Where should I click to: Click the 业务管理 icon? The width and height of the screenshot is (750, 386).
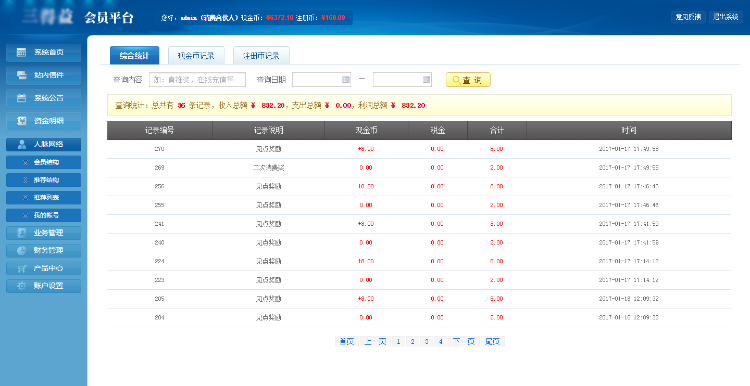click(22, 233)
